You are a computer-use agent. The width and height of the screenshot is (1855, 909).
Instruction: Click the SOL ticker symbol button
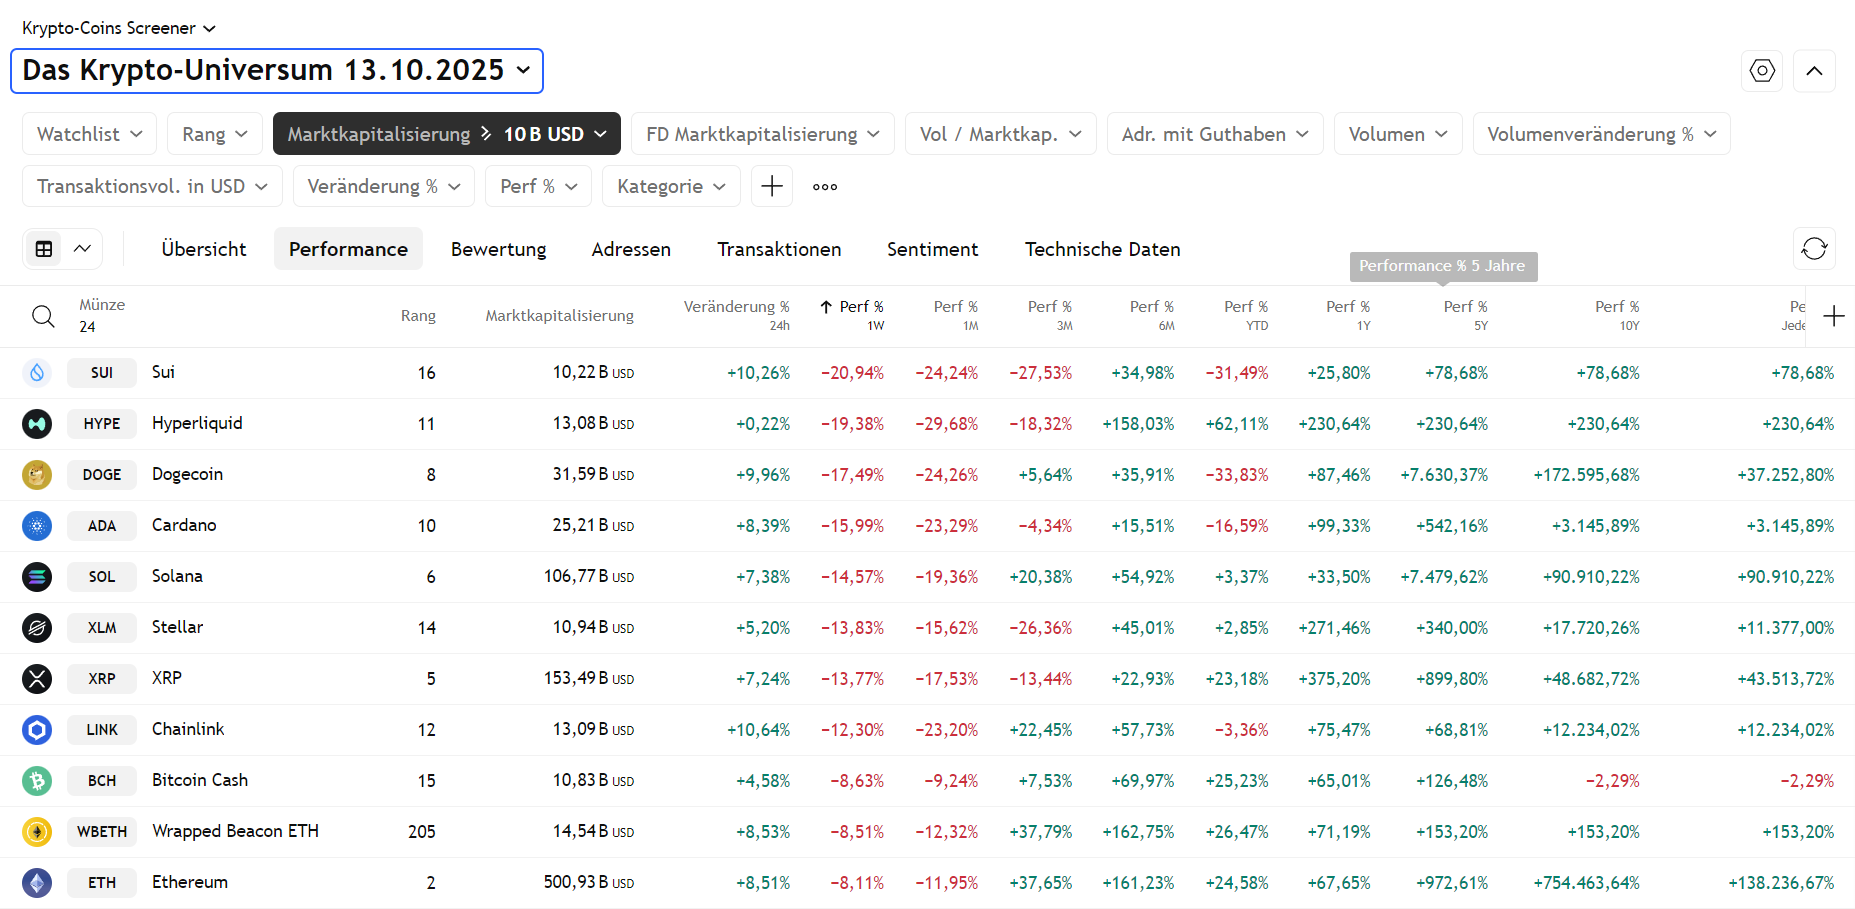click(x=102, y=577)
